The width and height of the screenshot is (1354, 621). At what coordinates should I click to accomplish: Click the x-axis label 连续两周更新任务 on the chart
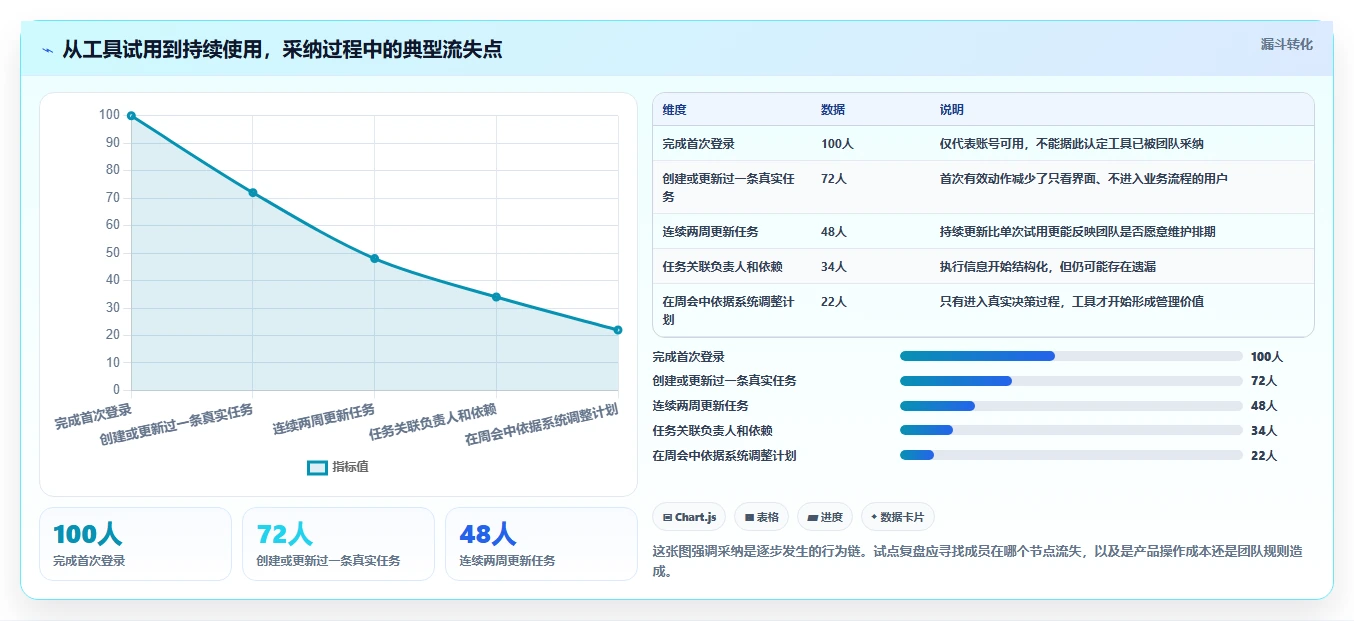(x=324, y=419)
